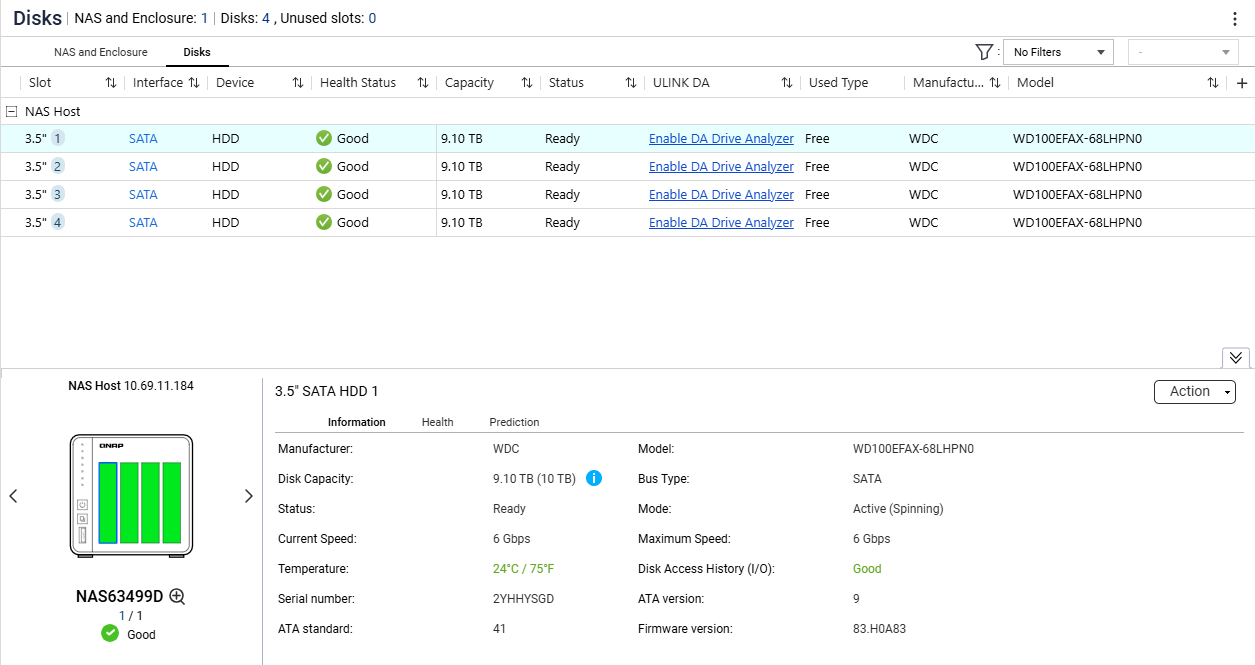Click the SATA link for disk 3
Viewport: 1255px width, 665px height.
click(143, 195)
